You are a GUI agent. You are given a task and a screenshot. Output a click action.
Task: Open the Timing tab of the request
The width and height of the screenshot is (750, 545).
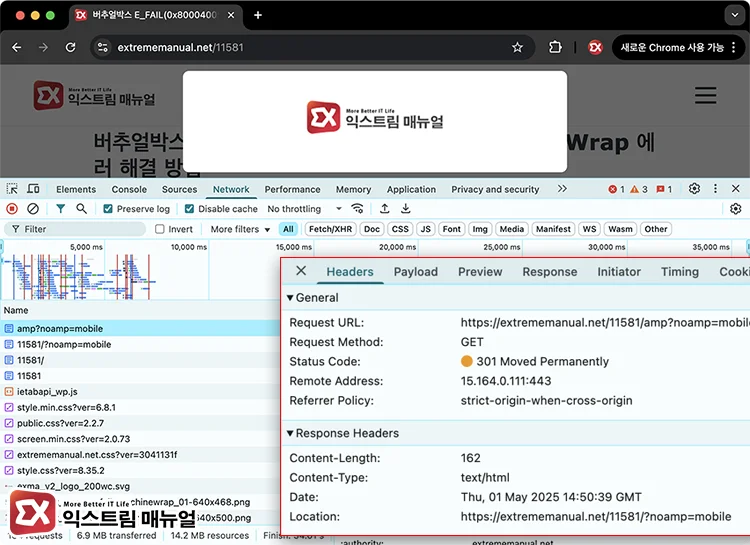(x=680, y=272)
